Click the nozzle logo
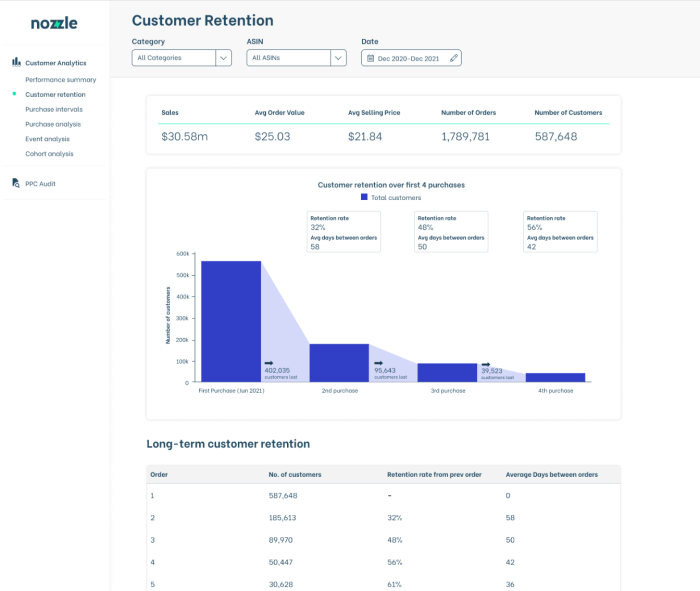 click(x=54, y=23)
